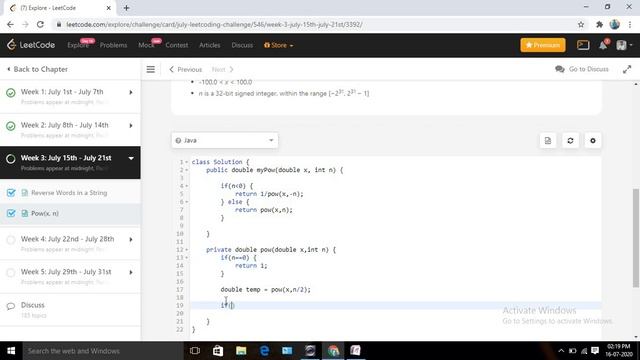This screenshot has height=360, width=640.
Task: Click Week 2 completed check circle
Action: click(11, 126)
